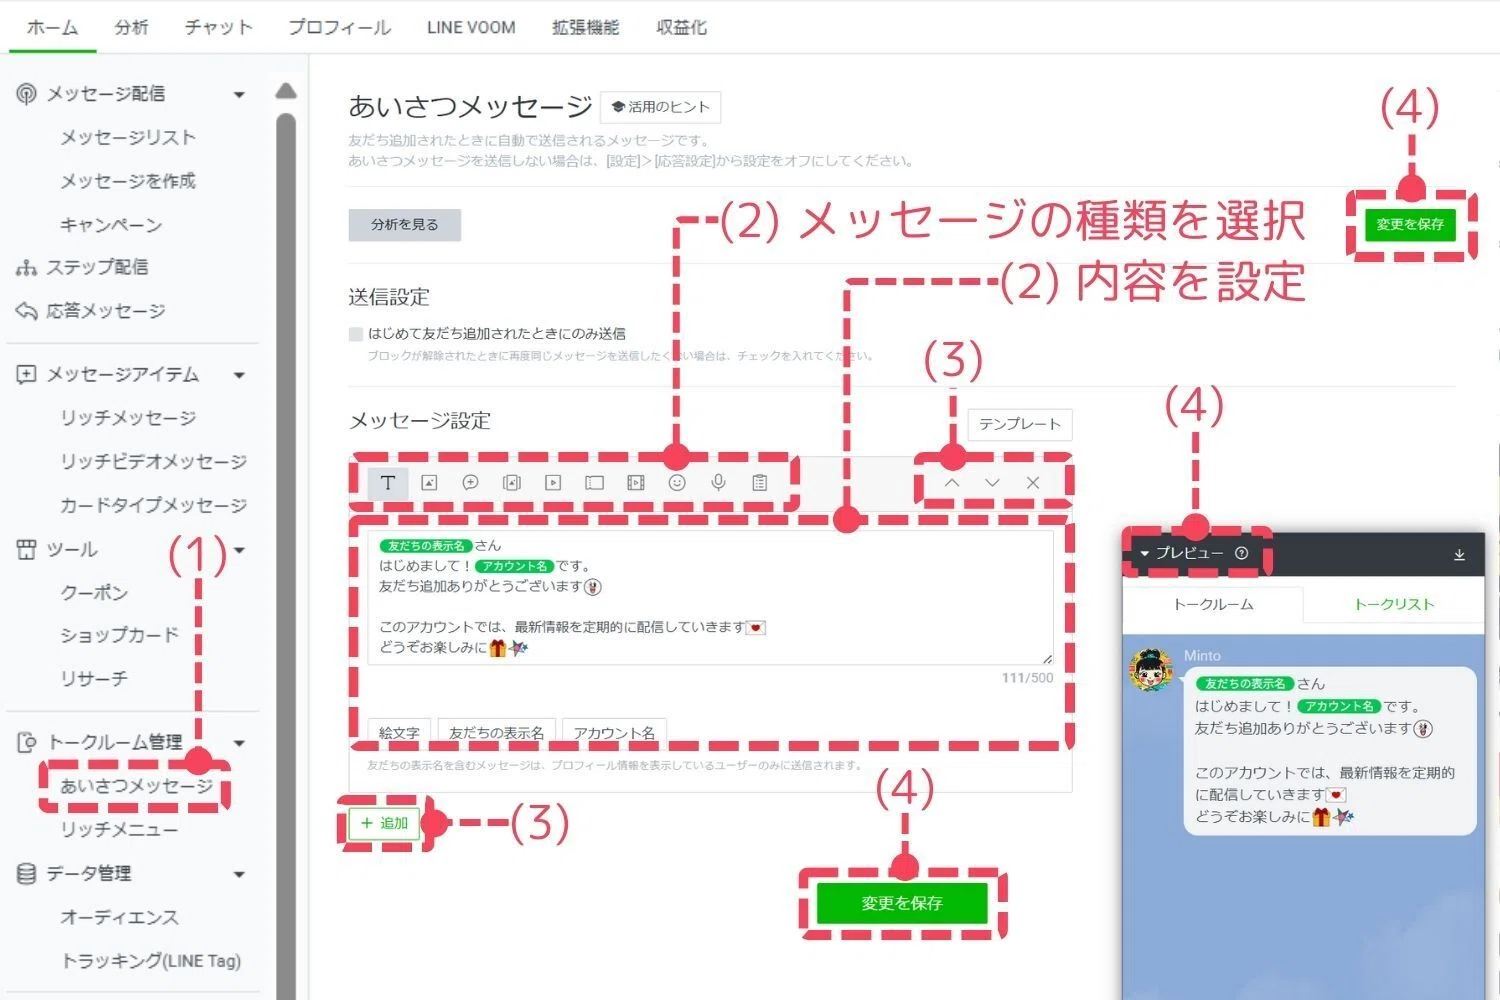
Task: Enable はじめて友だち追加されたときにのみ送信 checkbox
Action: (356, 334)
